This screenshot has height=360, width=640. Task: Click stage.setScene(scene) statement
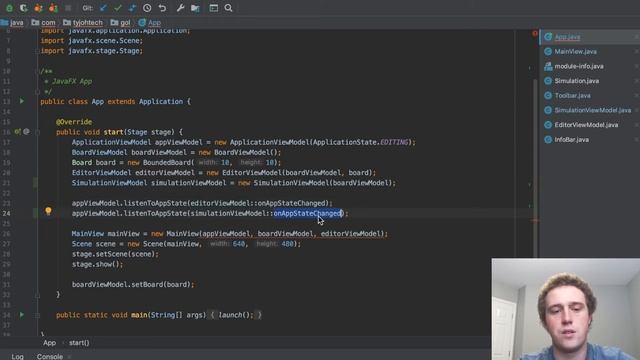(115, 254)
